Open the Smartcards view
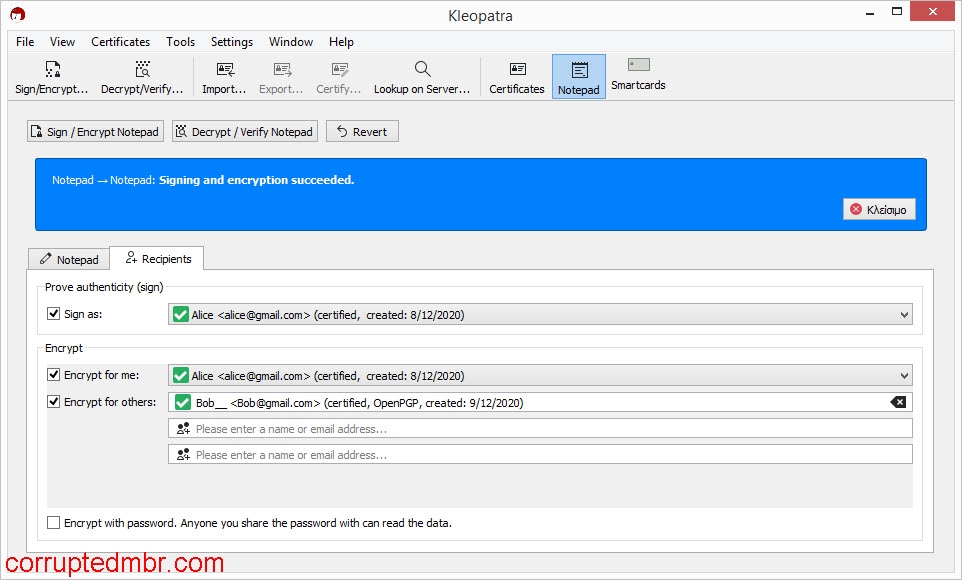The height and width of the screenshot is (580, 962). (x=637, y=75)
